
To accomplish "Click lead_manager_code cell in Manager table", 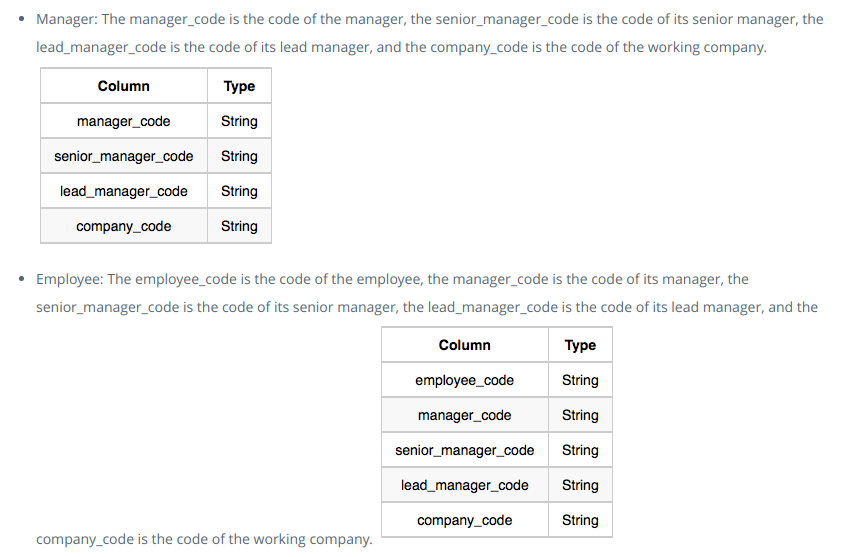I will pyautogui.click(x=123, y=191).
